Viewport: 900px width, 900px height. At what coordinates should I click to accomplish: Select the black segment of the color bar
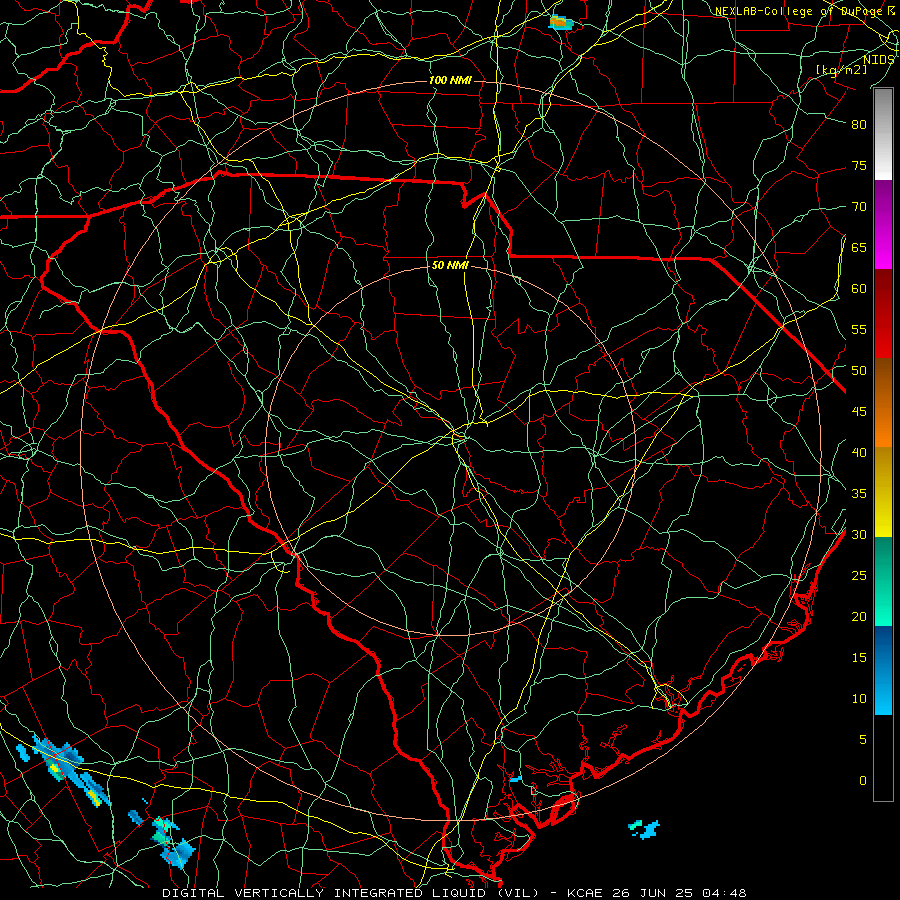click(x=883, y=757)
